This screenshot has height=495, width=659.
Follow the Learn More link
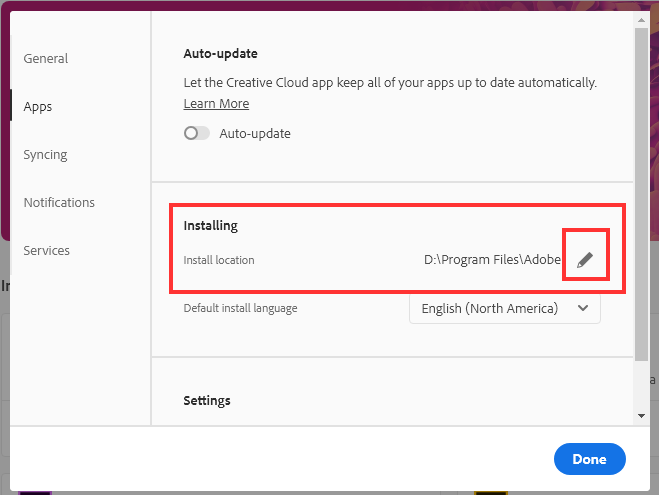coord(216,104)
